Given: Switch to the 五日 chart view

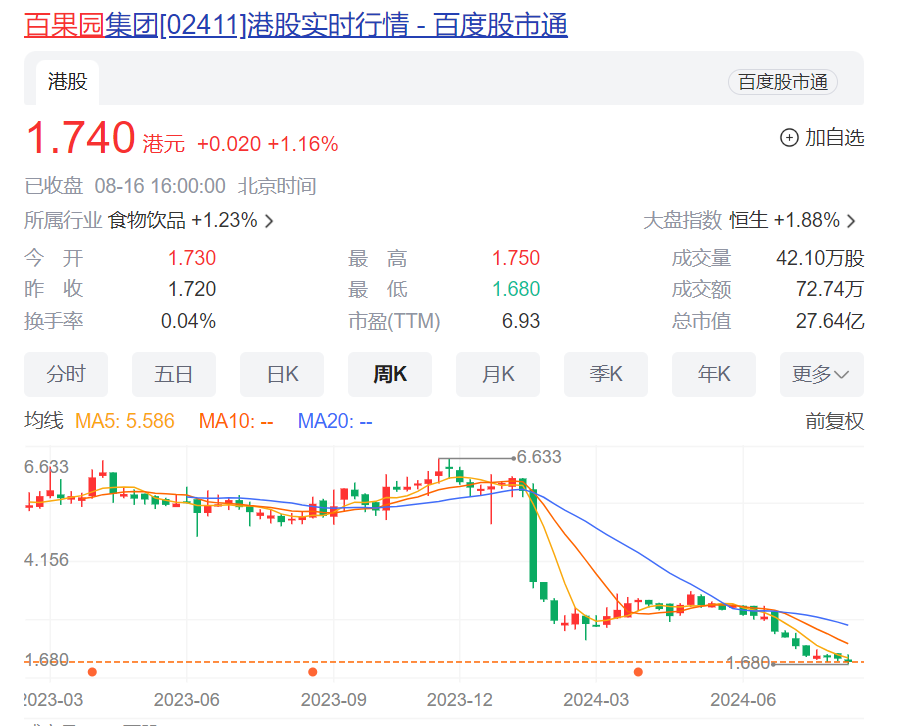Looking at the screenshot, I should tap(174, 374).
